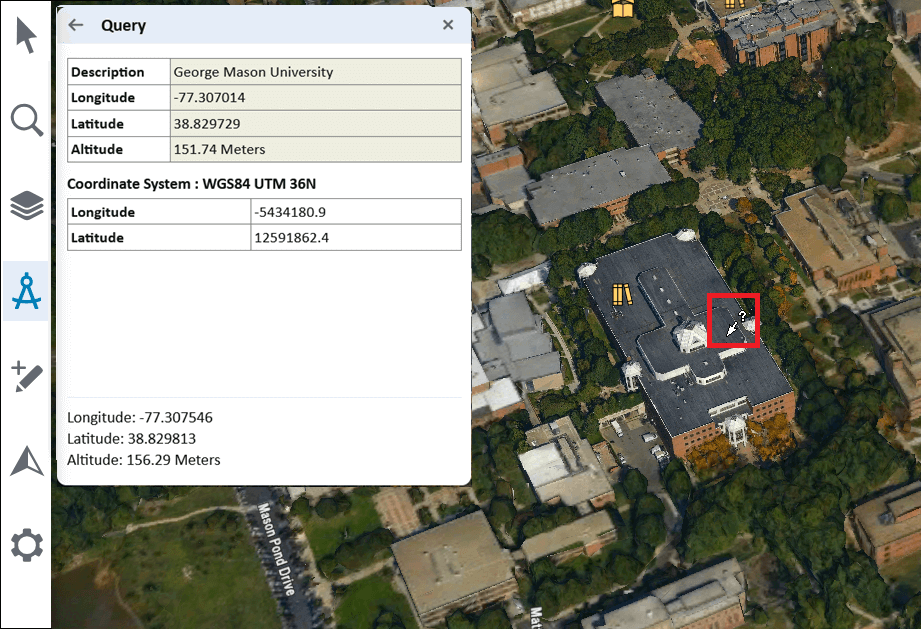Click the live Altitude 156.29 Meters readout

pos(144,460)
